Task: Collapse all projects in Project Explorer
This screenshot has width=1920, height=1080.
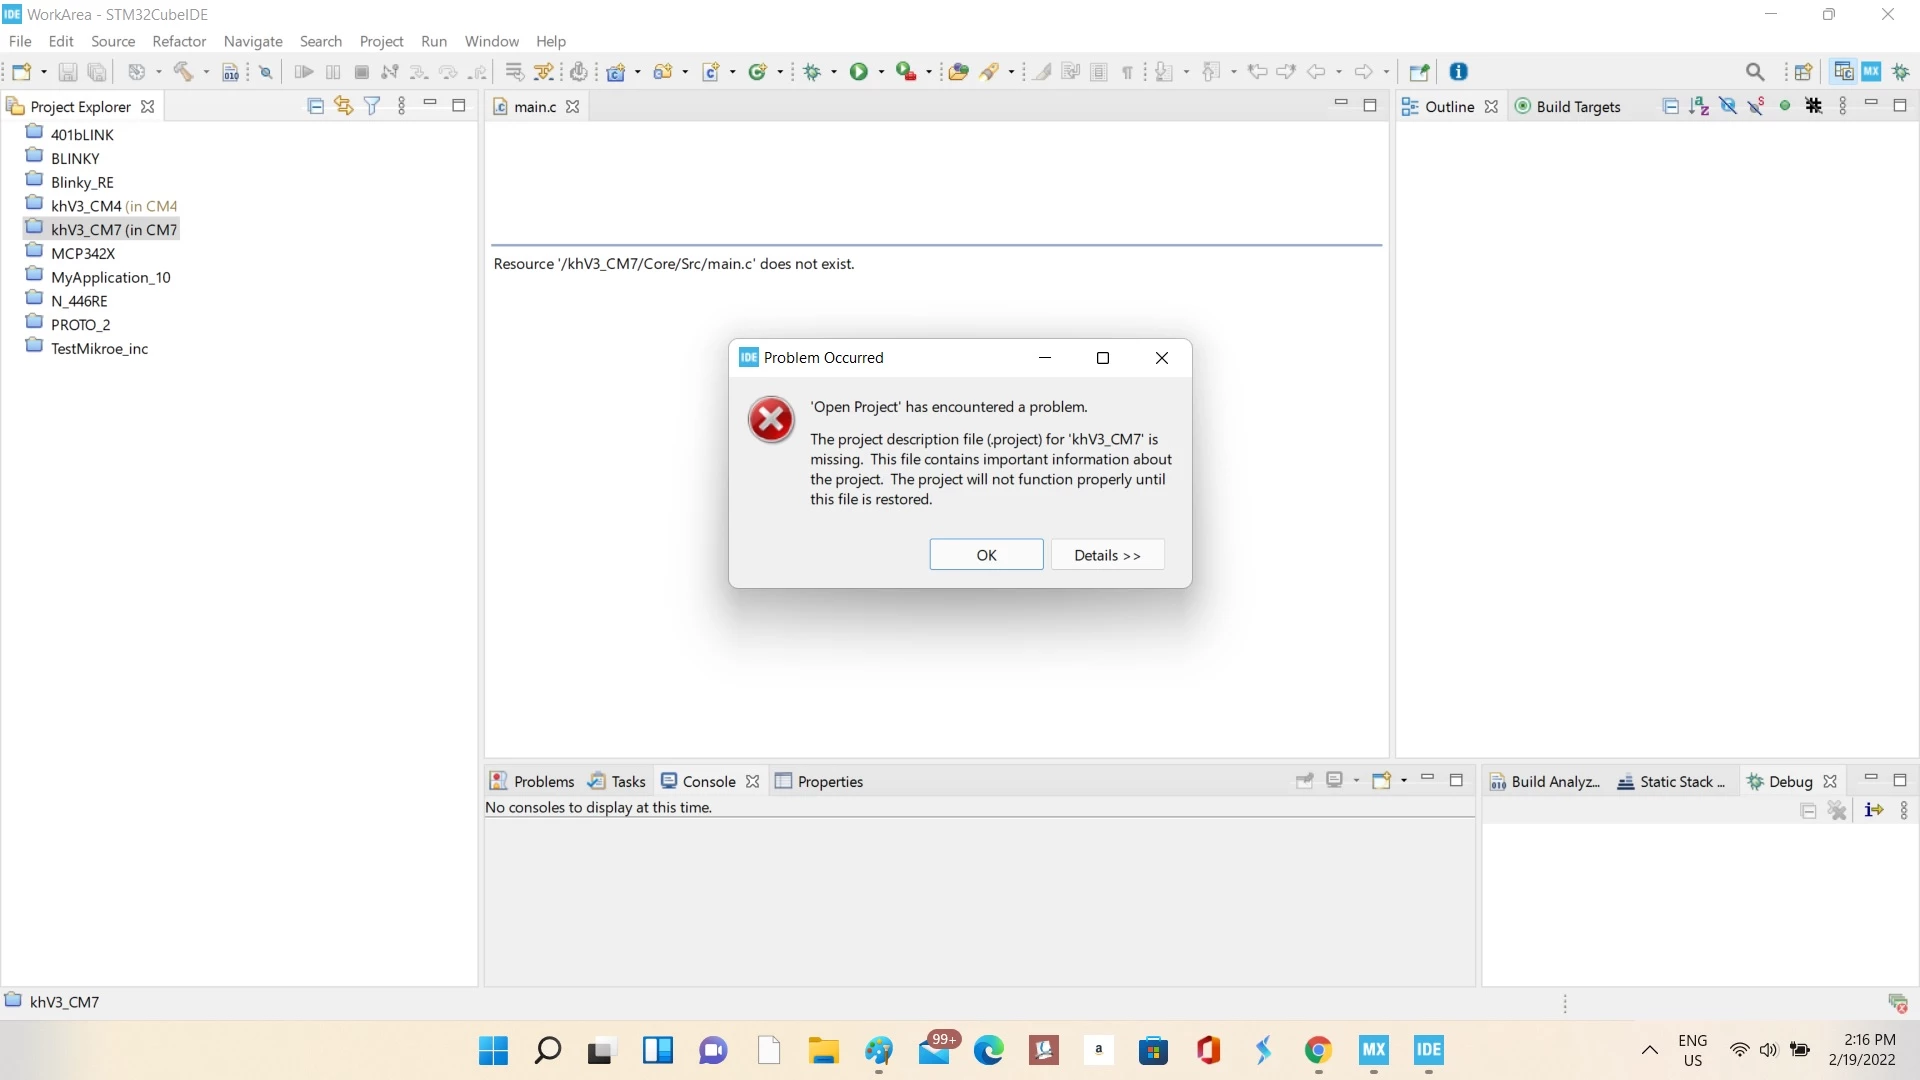Action: [315, 106]
